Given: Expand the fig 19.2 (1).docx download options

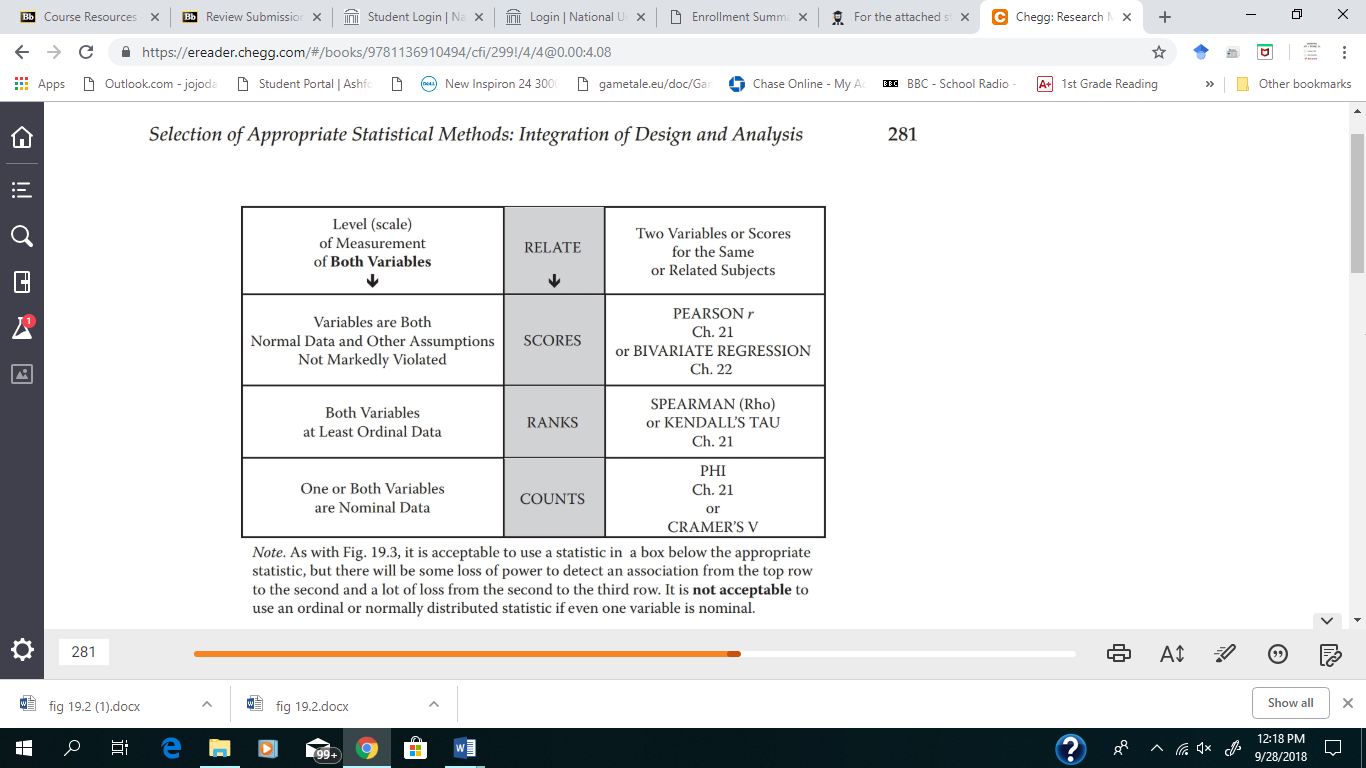Looking at the screenshot, I should (206, 703).
